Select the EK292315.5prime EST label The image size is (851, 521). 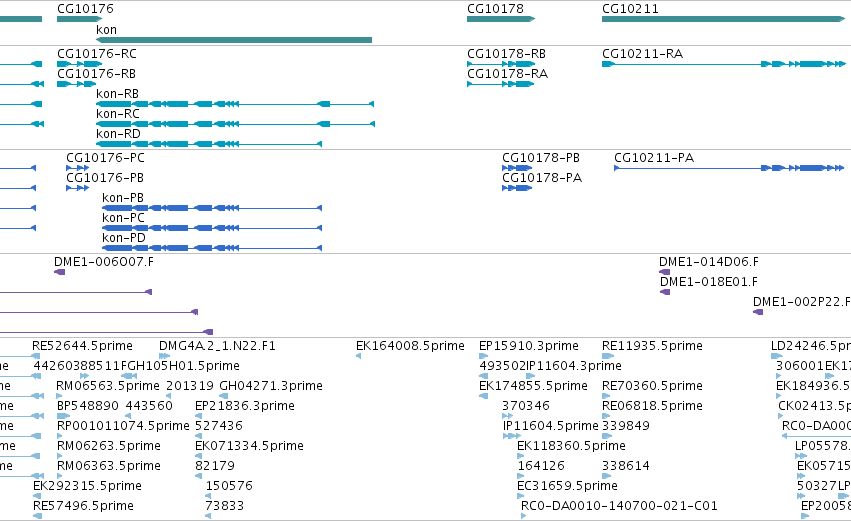(87, 486)
